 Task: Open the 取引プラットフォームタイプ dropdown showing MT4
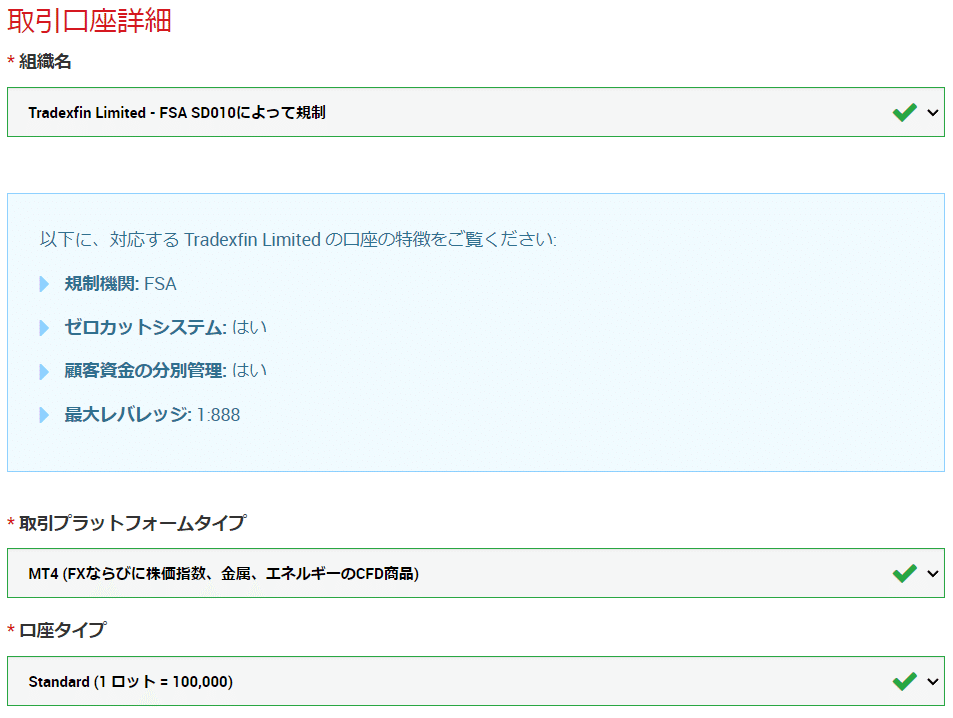point(476,573)
